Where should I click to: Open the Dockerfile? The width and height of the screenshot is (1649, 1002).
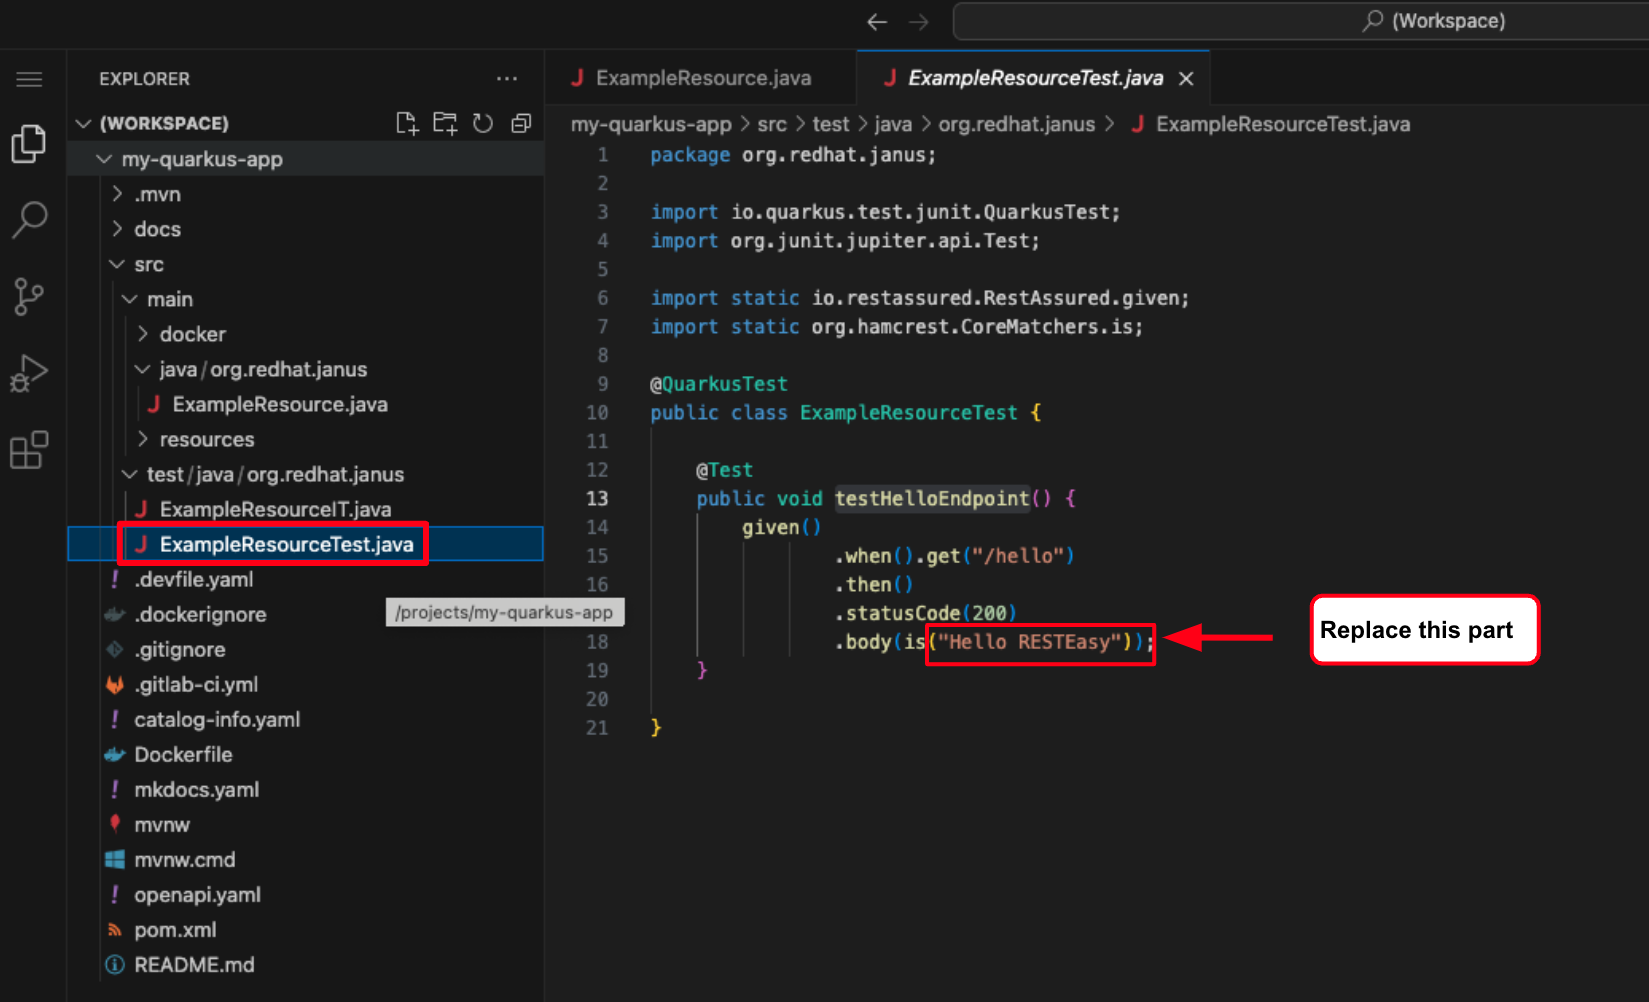[x=305, y=754]
